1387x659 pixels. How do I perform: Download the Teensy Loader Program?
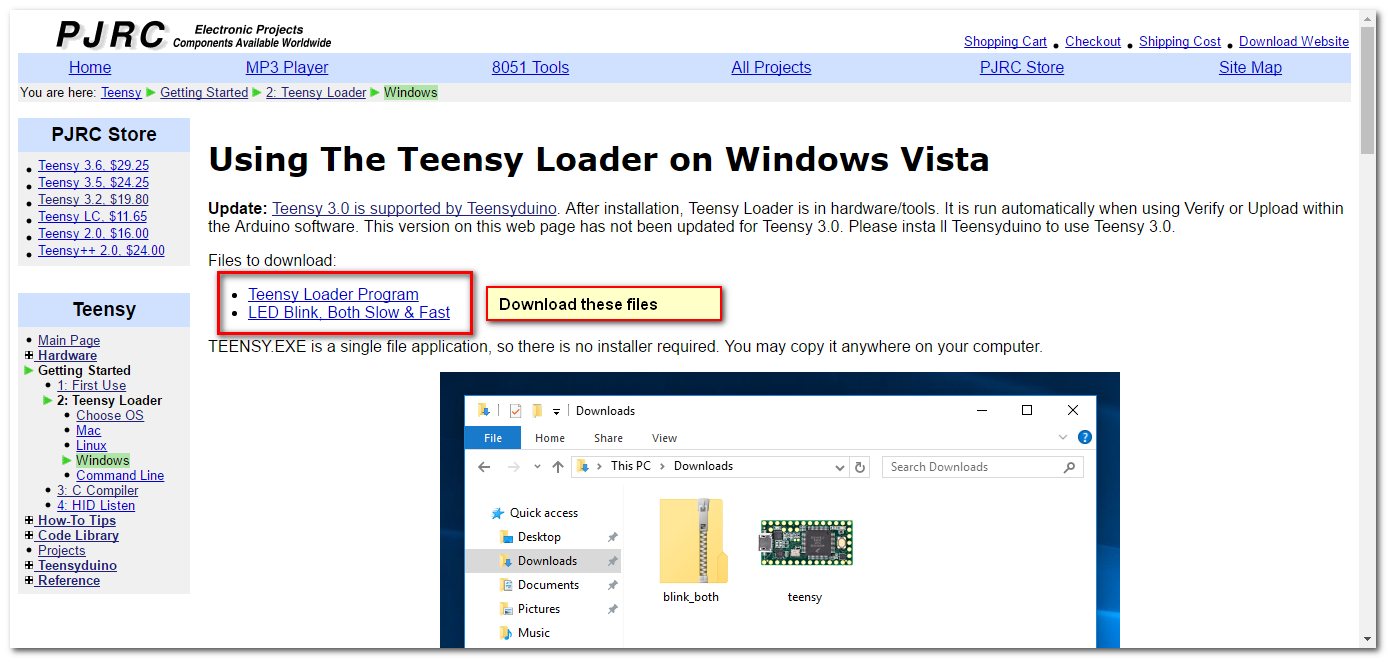[333, 294]
